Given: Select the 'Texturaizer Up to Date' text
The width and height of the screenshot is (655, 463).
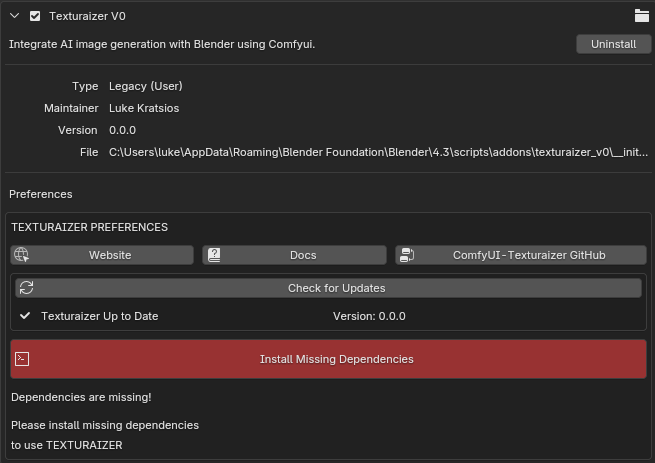Looking at the screenshot, I should (x=99, y=316).
